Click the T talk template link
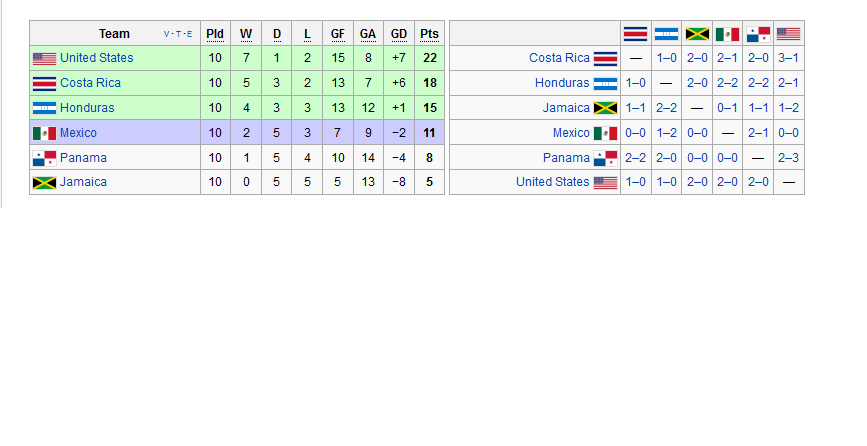Image resolution: width=867 pixels, height=446 pixels. [178, 34]
